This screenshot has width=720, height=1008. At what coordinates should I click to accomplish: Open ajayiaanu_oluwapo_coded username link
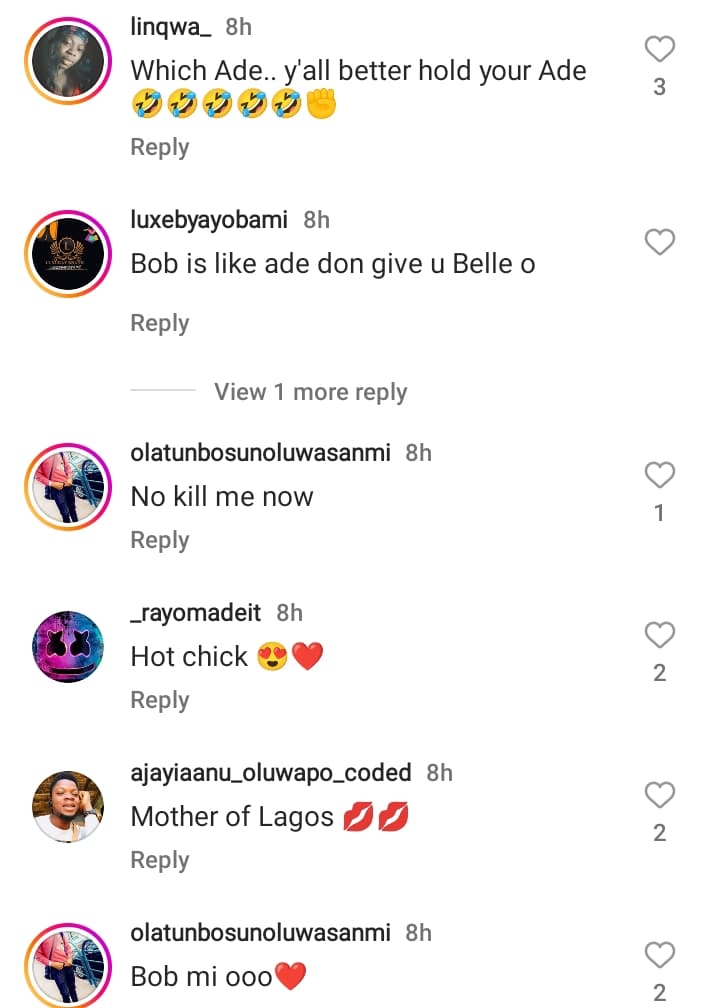pos(271,773)
